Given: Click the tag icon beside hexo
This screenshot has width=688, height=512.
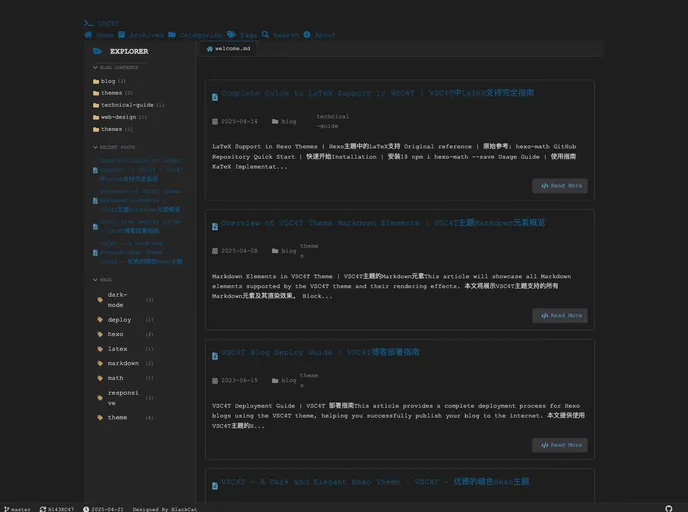Looking at the screenshot, I should pyautogui.click(x=100, y=334).
